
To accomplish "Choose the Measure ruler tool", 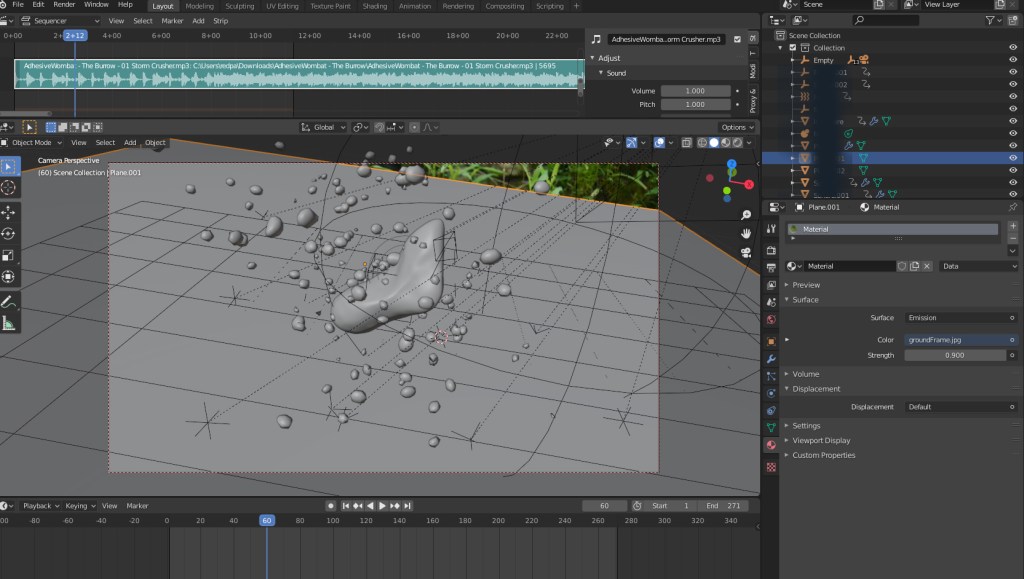I will point(9,323).
